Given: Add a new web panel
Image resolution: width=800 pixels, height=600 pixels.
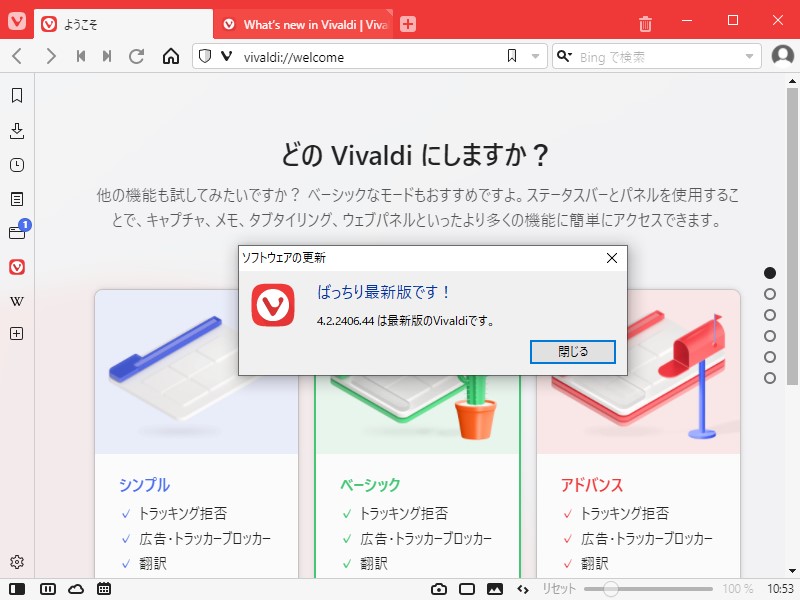Looking at the screenshot, I should click(x=16, y=333).
